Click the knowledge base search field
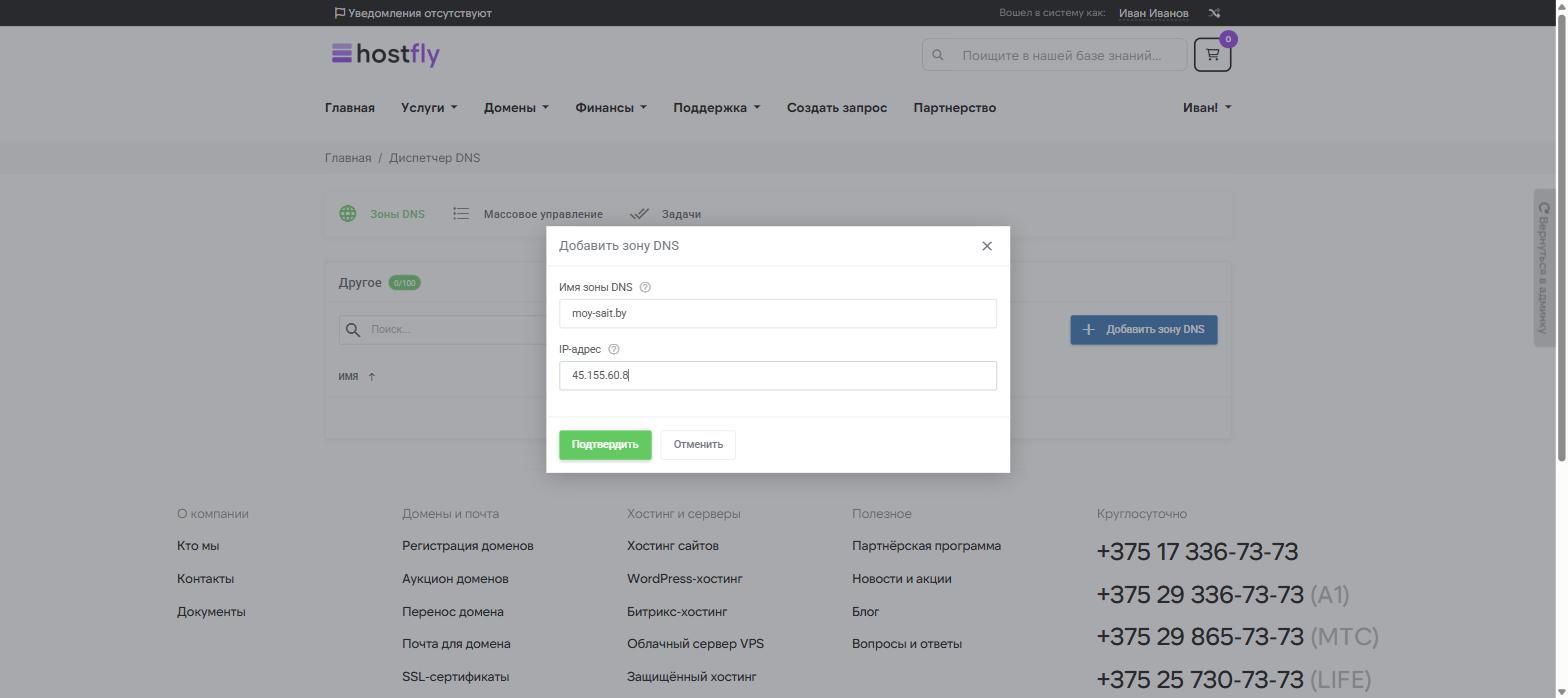Image resolution: width=1568 pixels, height=698 pixels. point(1055,55)
